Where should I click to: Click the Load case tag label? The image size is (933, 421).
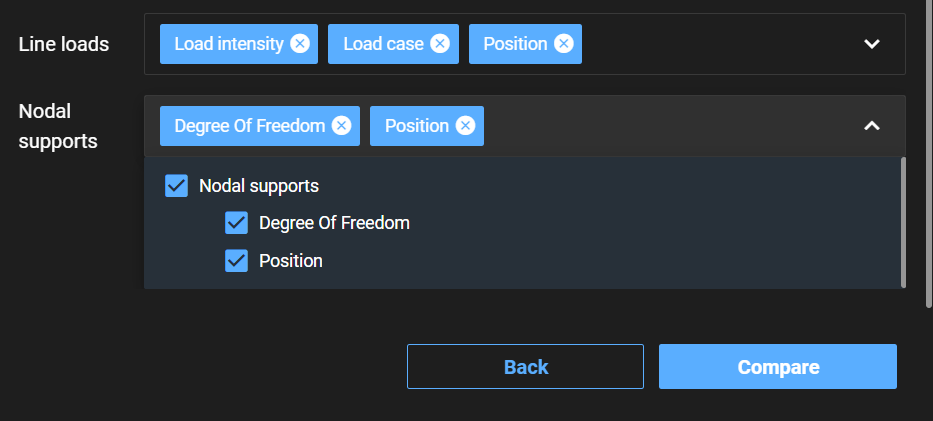(383, 43)
